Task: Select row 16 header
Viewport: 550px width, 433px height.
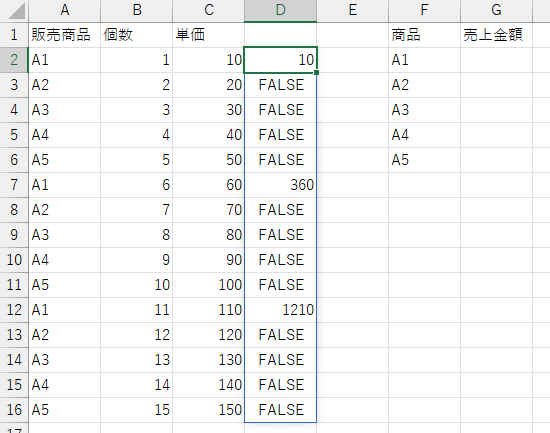Action: tap(14, 410)
